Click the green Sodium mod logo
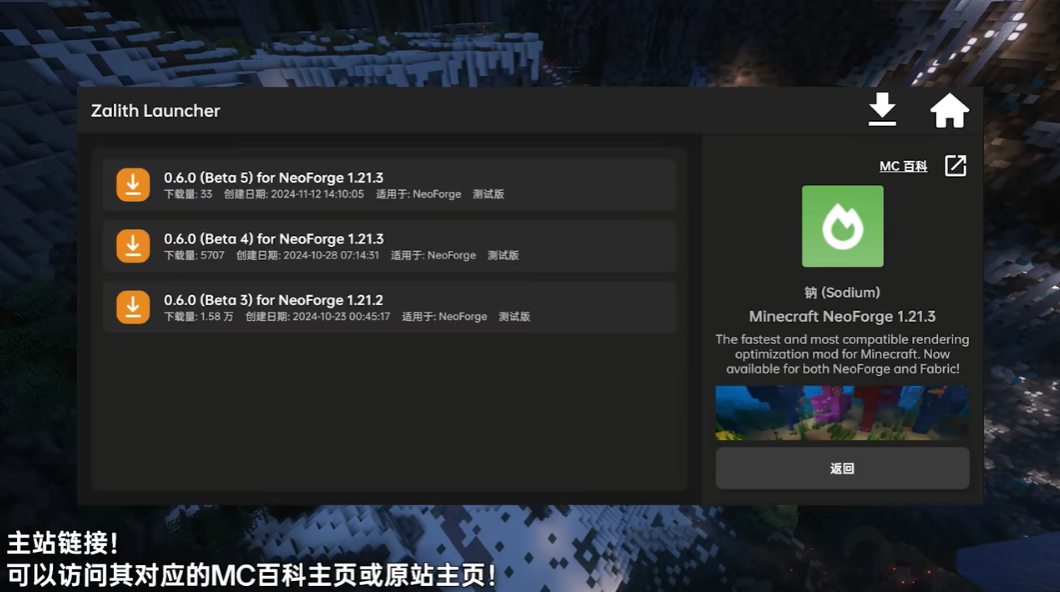Image resolution: width=1060 pixels, height=592 pixels. click(842, 226)
